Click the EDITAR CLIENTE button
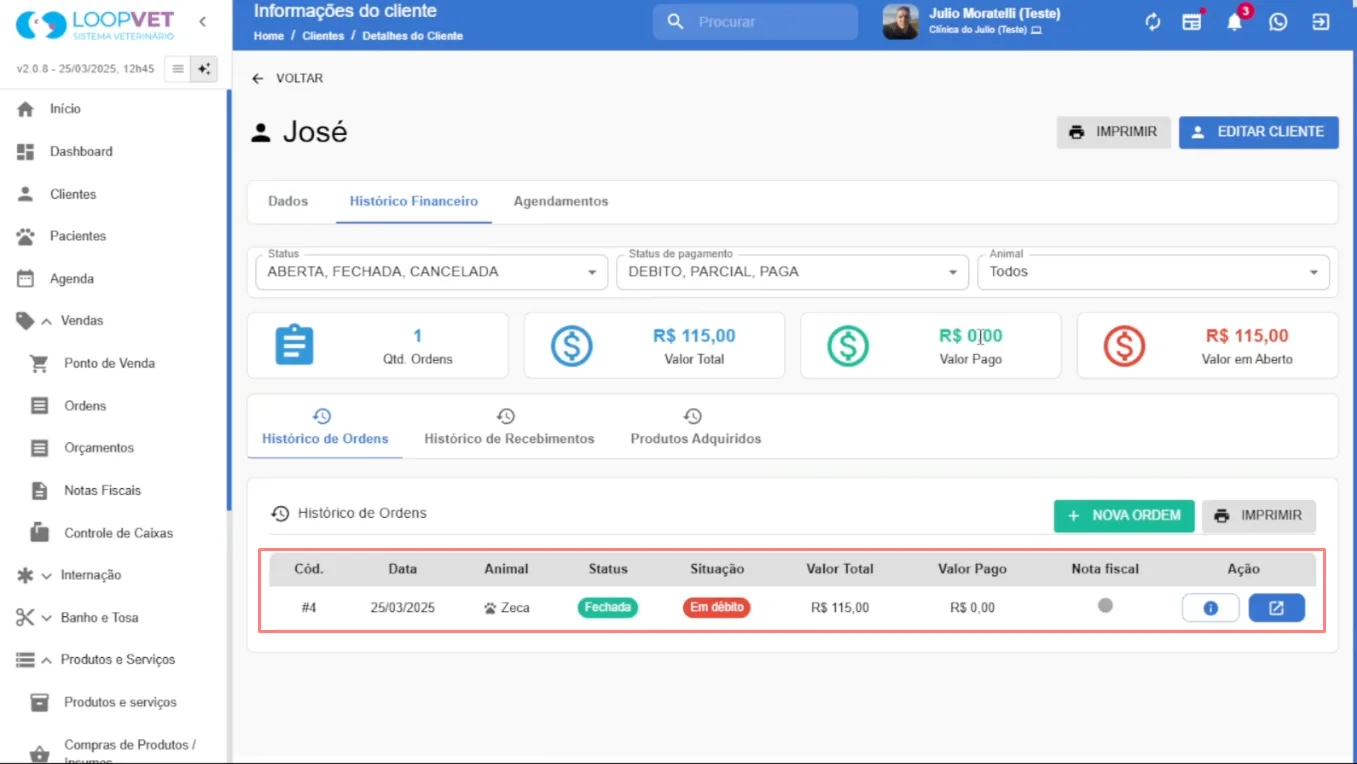This screenshot has width=1357, height=764. [x=1259, y=132]
